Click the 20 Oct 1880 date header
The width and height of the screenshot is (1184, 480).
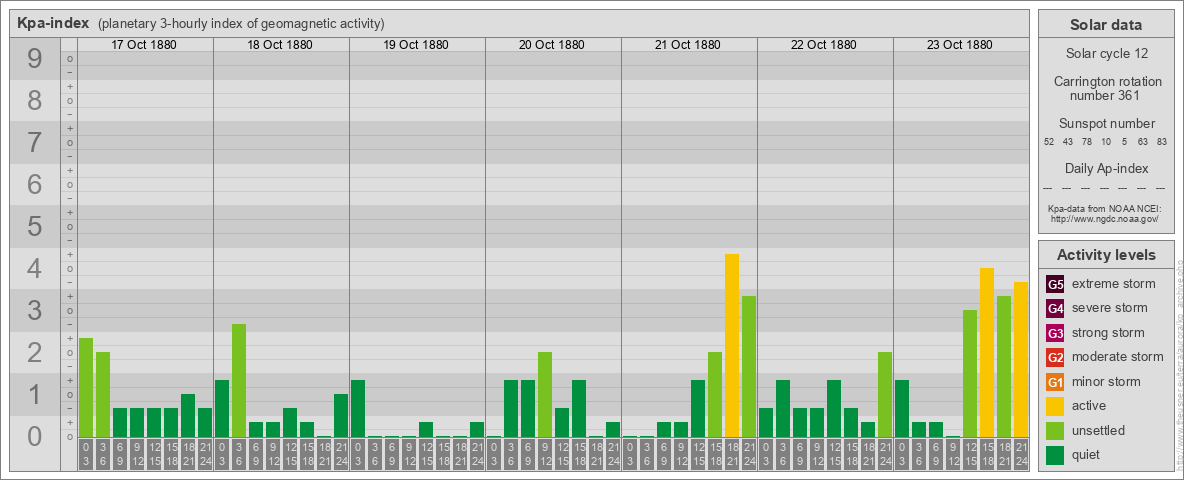coord(552,45)
